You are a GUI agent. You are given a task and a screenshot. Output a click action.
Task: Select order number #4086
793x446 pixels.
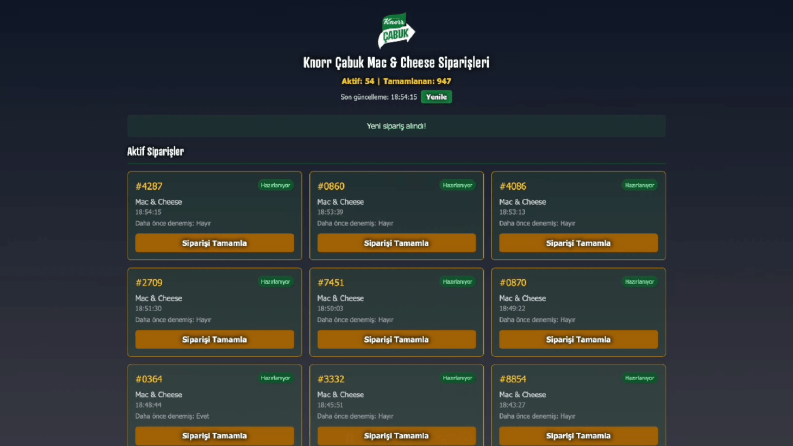[x=513, y=186]
